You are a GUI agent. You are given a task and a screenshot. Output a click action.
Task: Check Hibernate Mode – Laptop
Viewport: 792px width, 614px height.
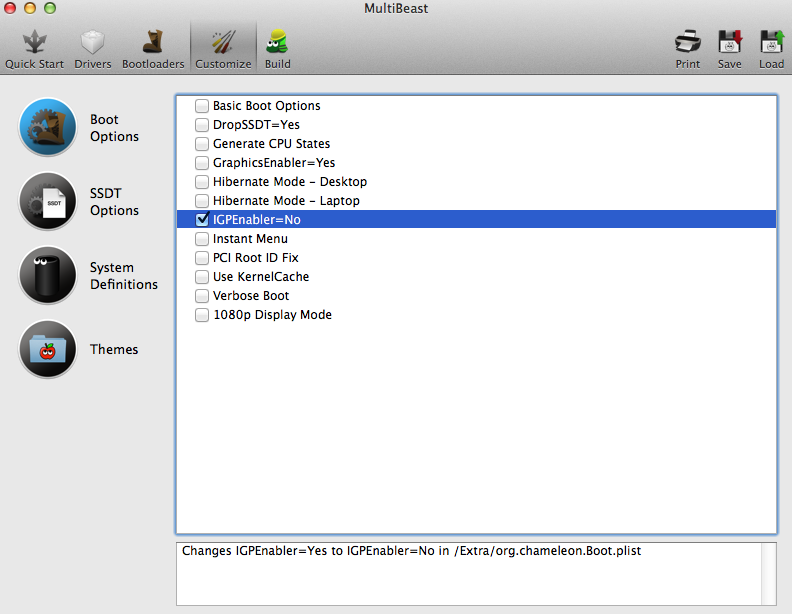(202, 201)
